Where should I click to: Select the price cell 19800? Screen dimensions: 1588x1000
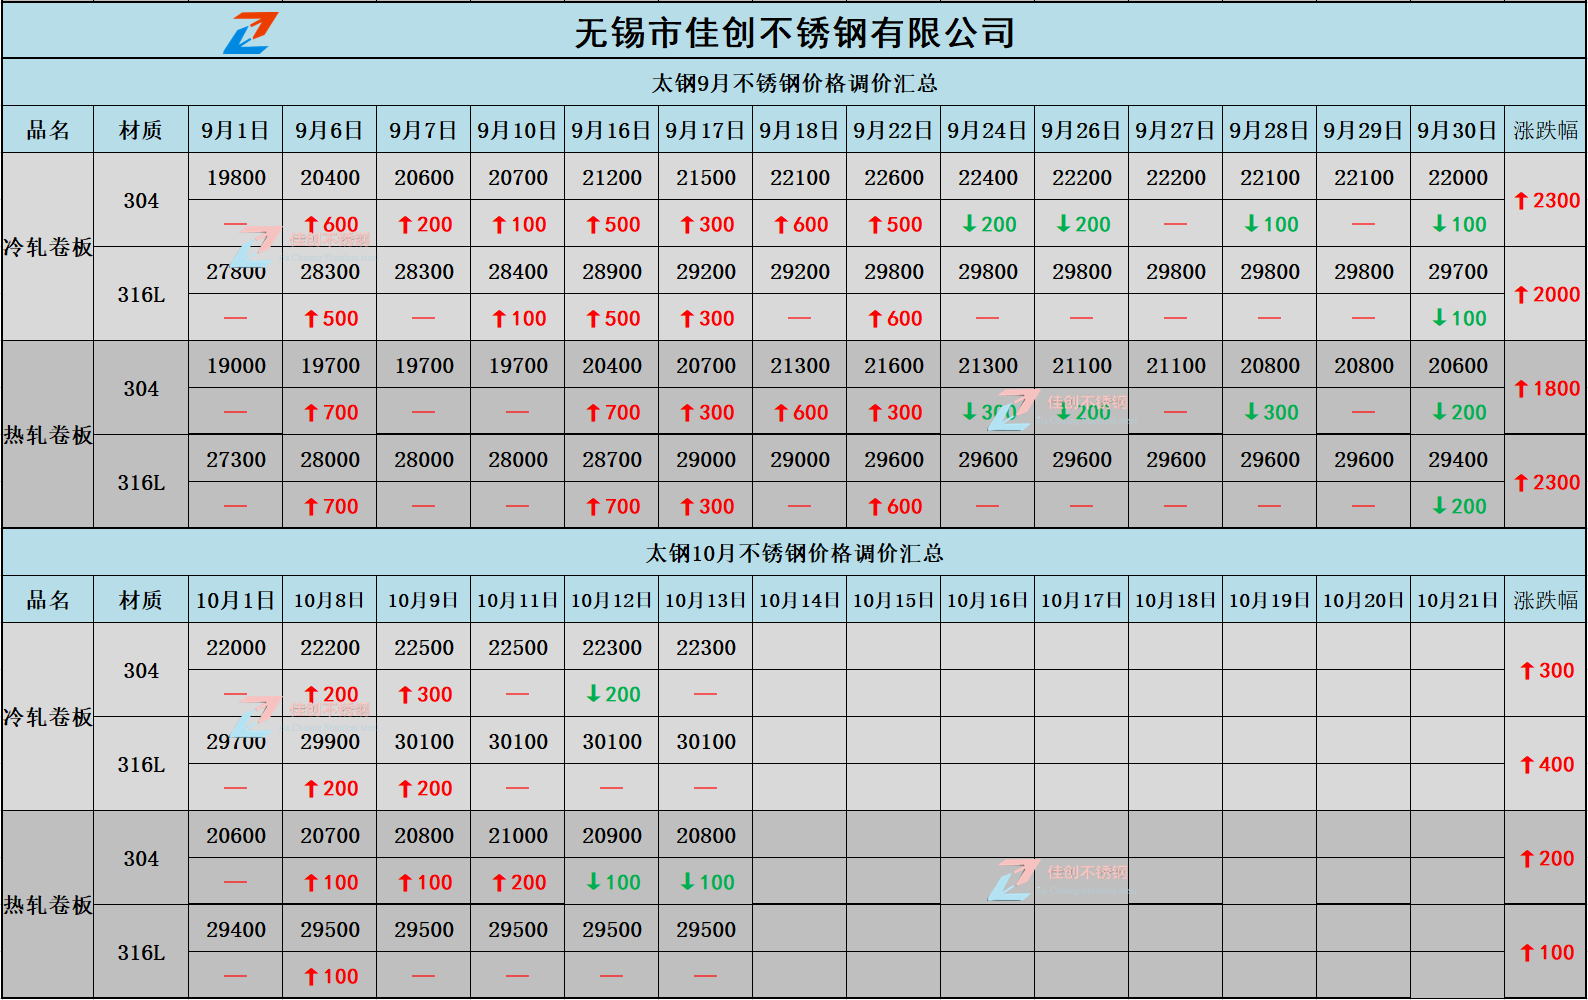pos(236,177)
